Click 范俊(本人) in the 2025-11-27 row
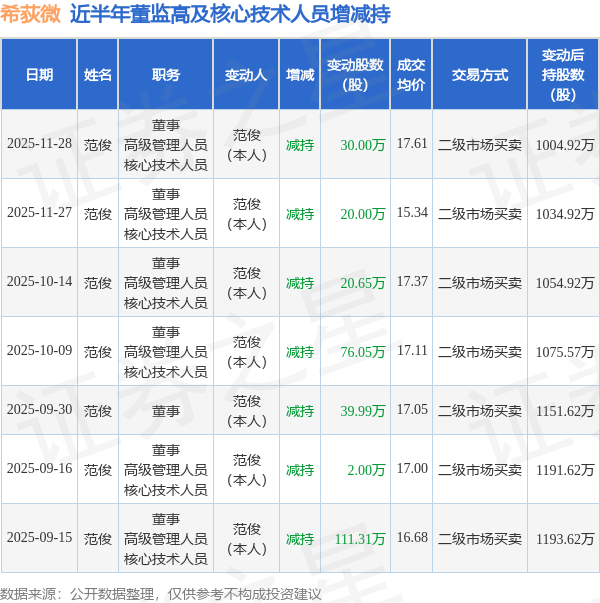Viewport: 600px width, 603px height. tap(247, 214)
